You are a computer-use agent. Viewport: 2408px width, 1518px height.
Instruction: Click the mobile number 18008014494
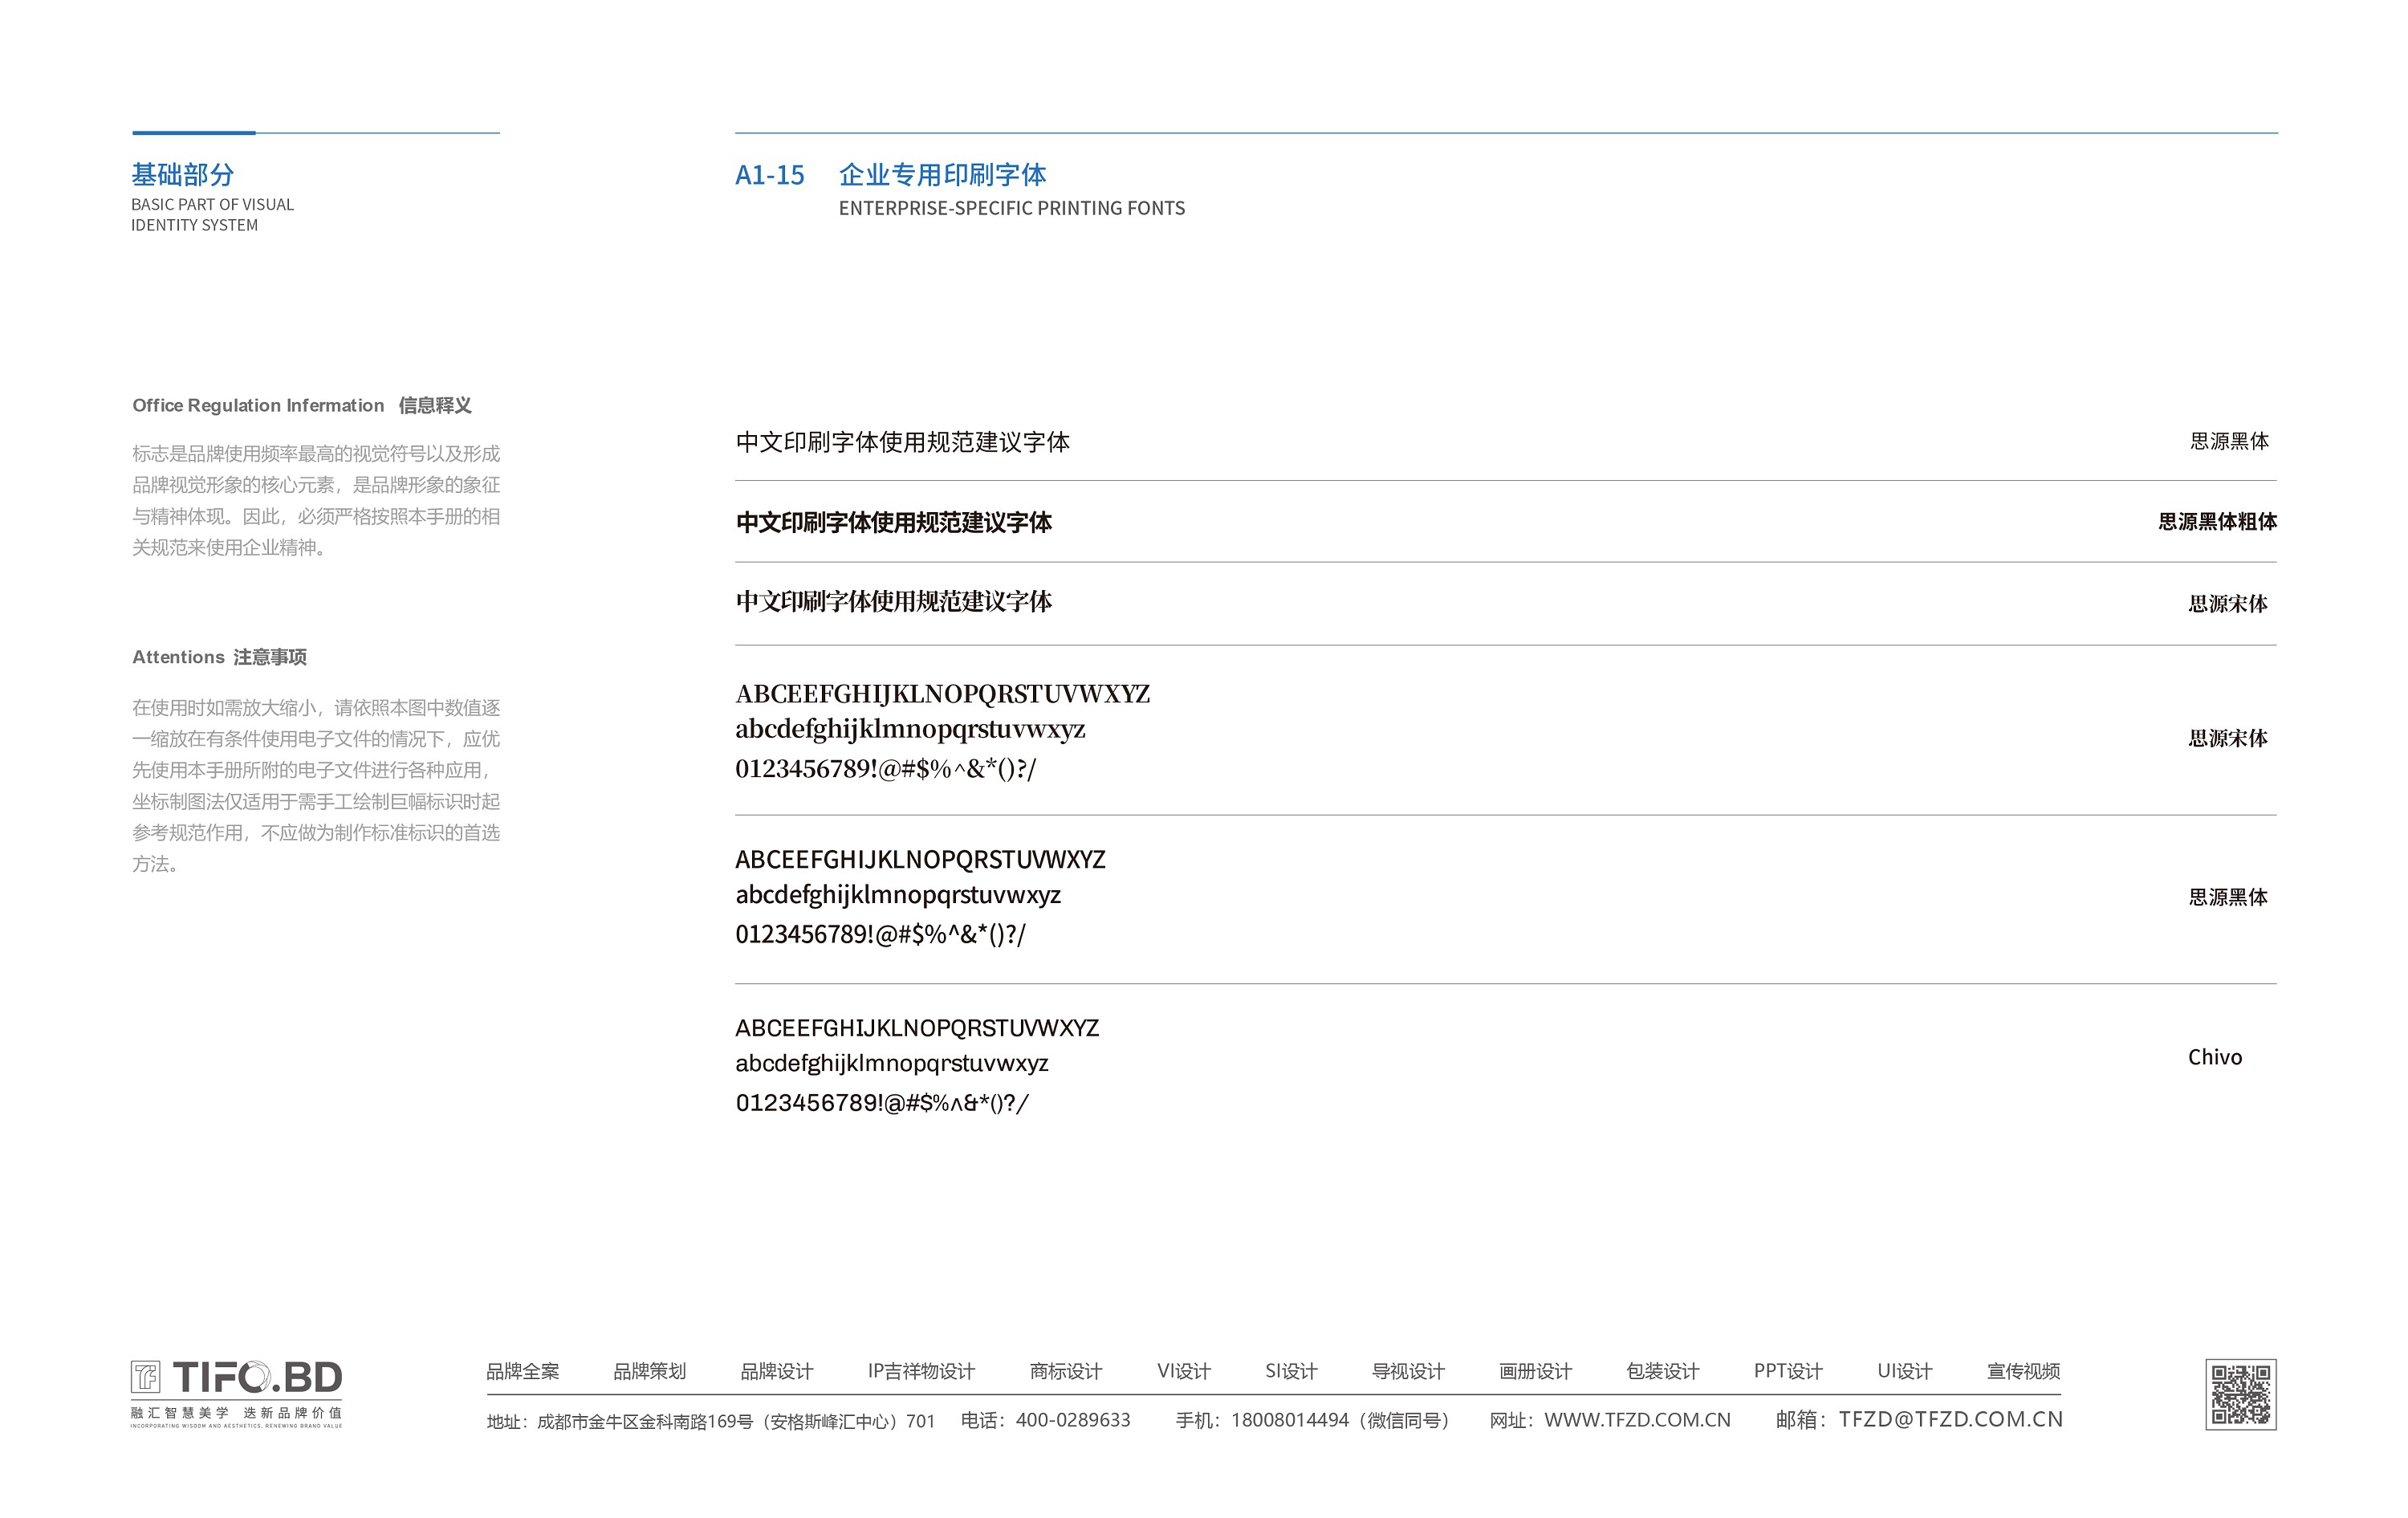pyautogui.click(x=1290, y=1420)
